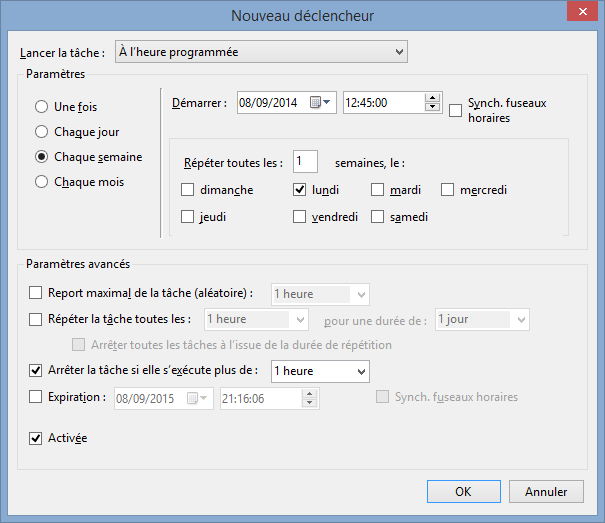Uncheck the 'lundi' day checkbox
The width and height of the screenshot is (605, 523).
299,190
